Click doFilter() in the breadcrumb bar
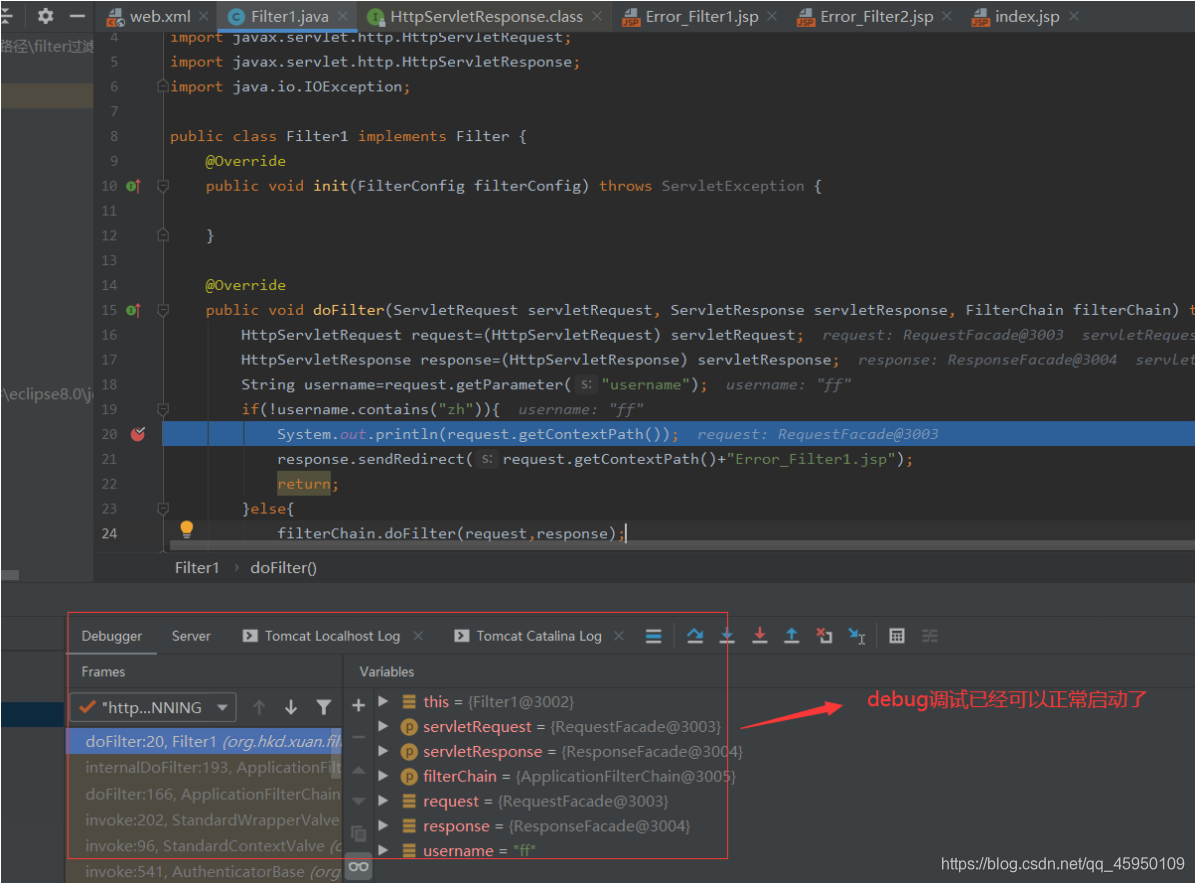Viewport: 1195px width, 883px height. click(283, 567)
